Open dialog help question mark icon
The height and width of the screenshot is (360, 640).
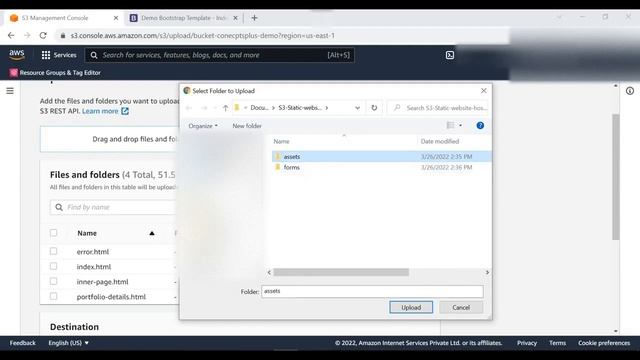[480, 126]
